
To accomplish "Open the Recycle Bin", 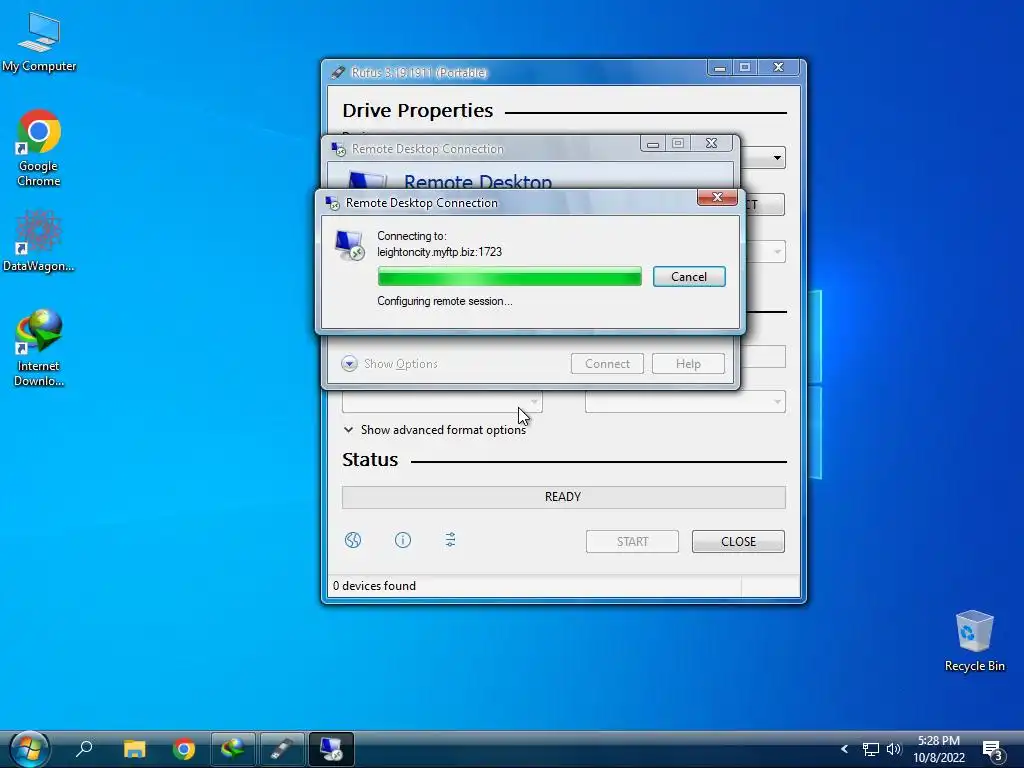I will tap(974, 641).
